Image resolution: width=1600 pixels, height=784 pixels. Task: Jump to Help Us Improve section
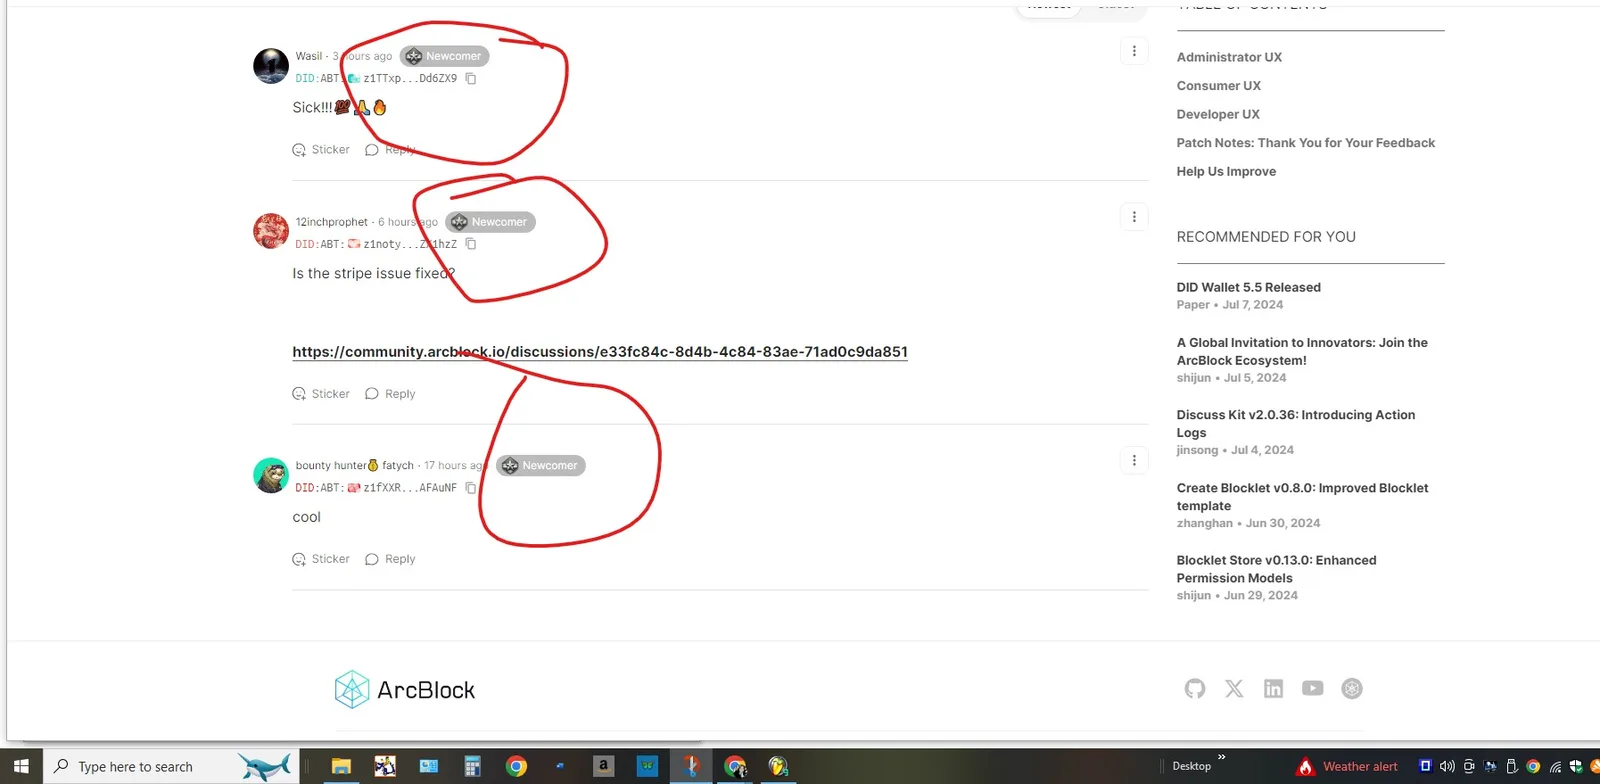(x=1226, y=171)
